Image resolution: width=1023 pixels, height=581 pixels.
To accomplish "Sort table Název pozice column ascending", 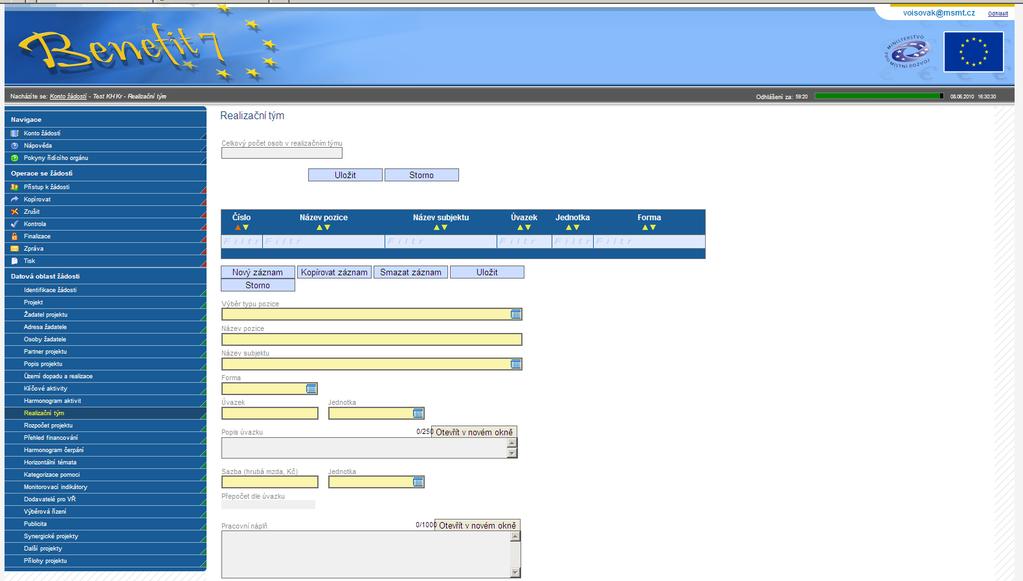I will coord(319,228).
